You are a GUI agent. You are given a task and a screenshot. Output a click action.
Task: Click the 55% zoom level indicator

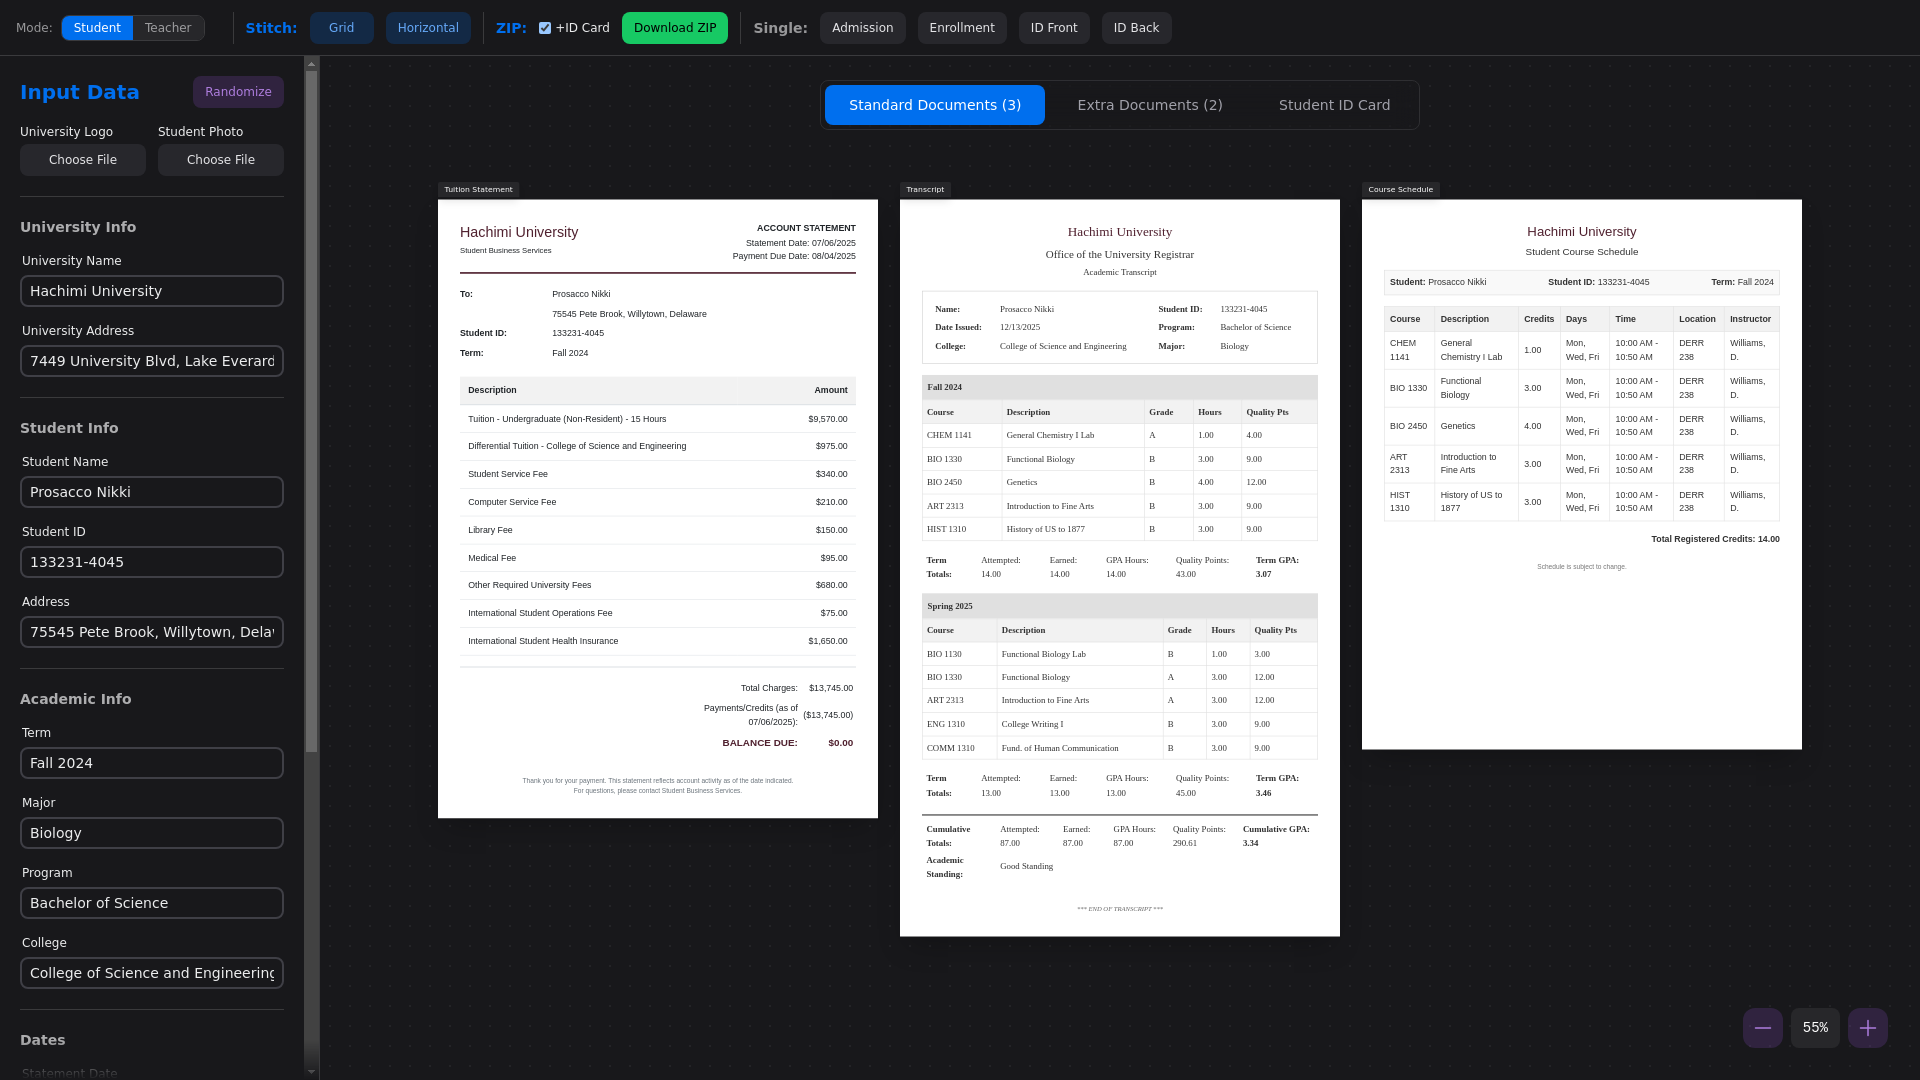1815,1028
